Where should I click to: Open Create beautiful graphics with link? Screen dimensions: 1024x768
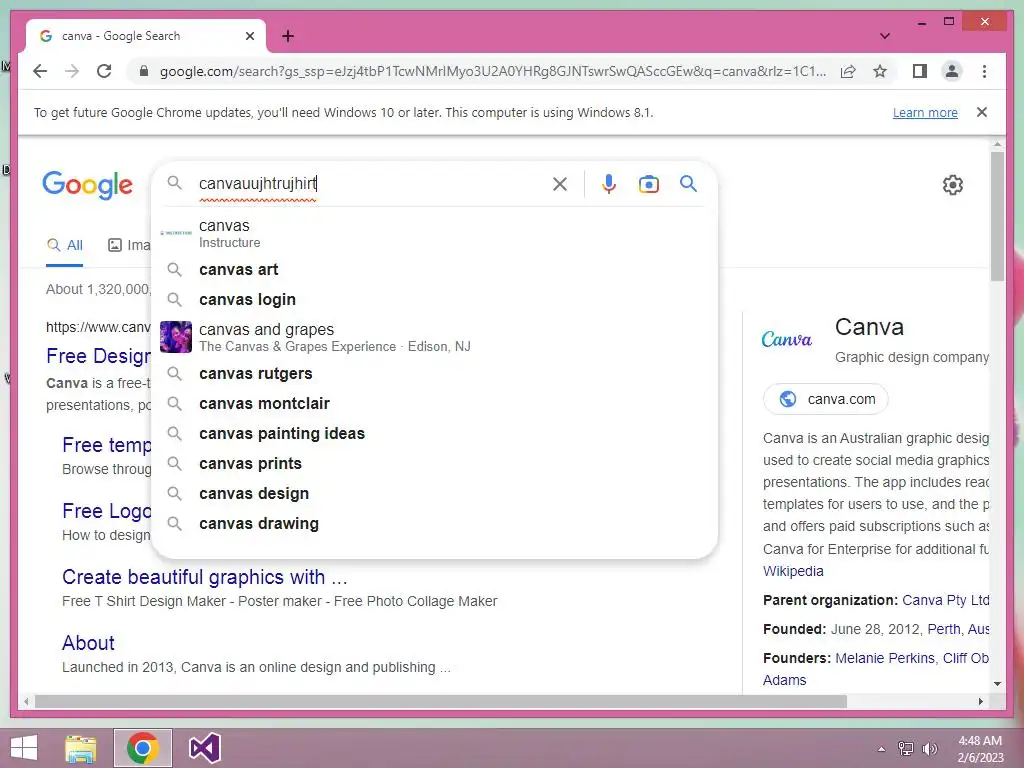coord(204,577)
